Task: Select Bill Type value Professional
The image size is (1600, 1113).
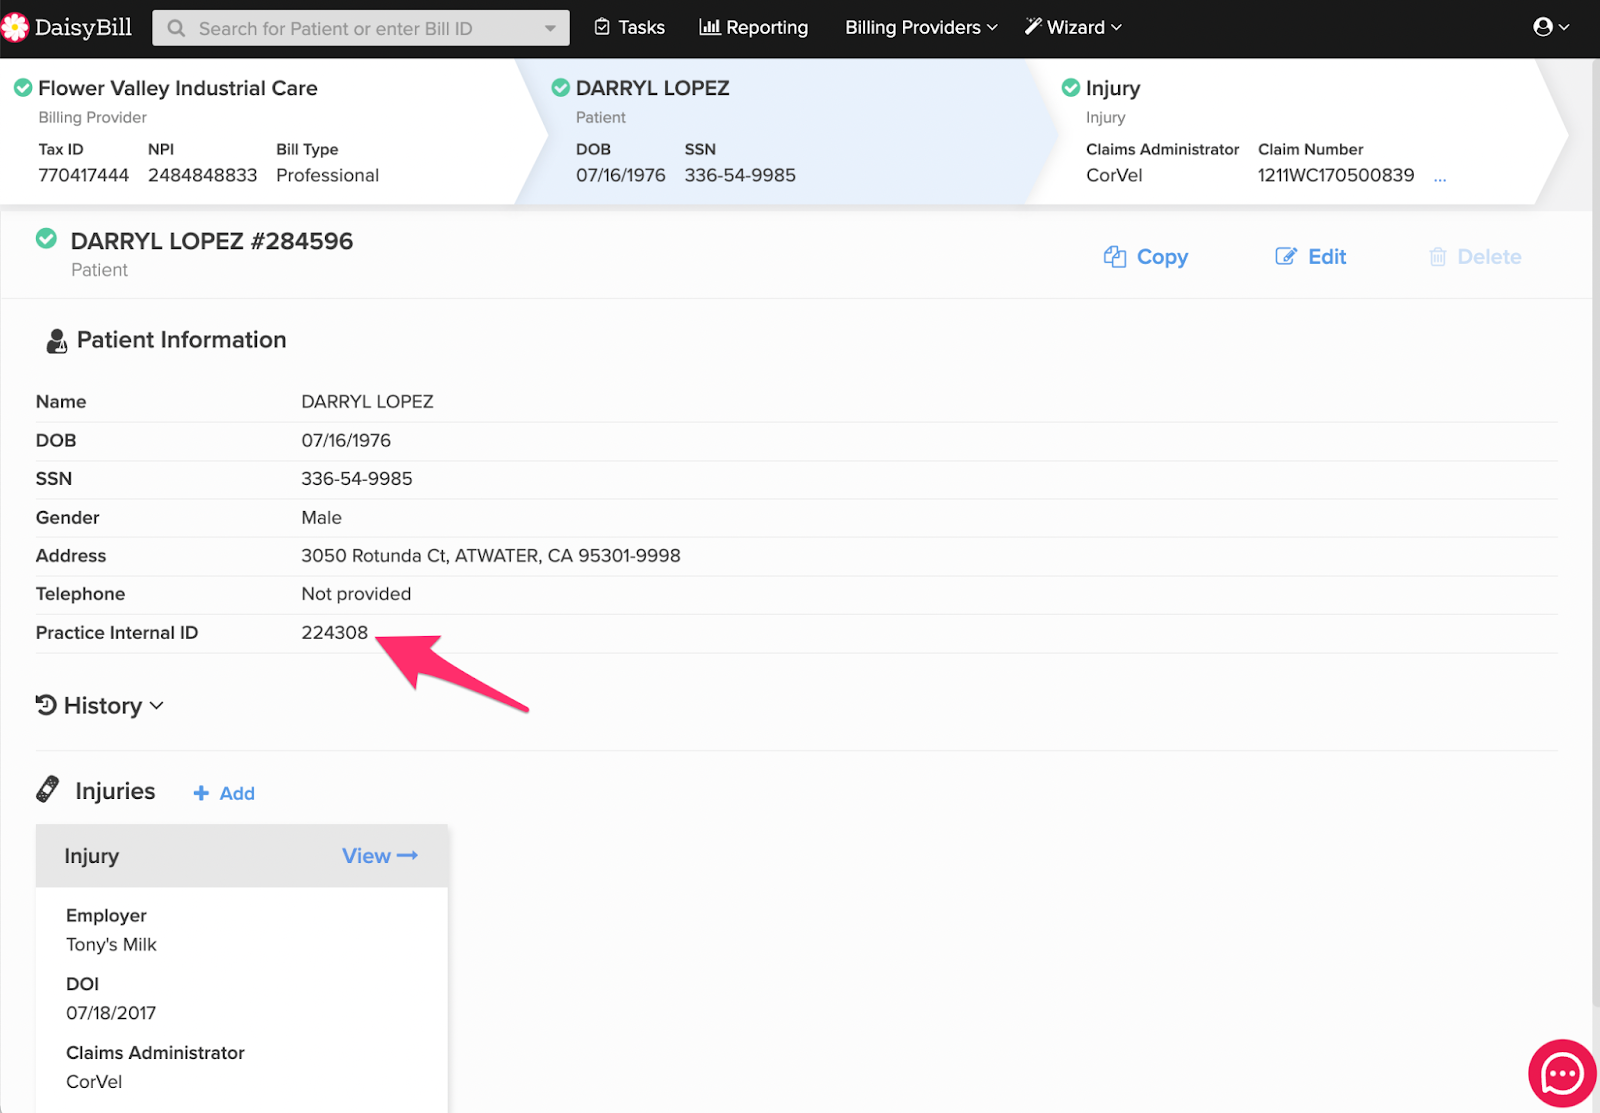Action: 328,176
